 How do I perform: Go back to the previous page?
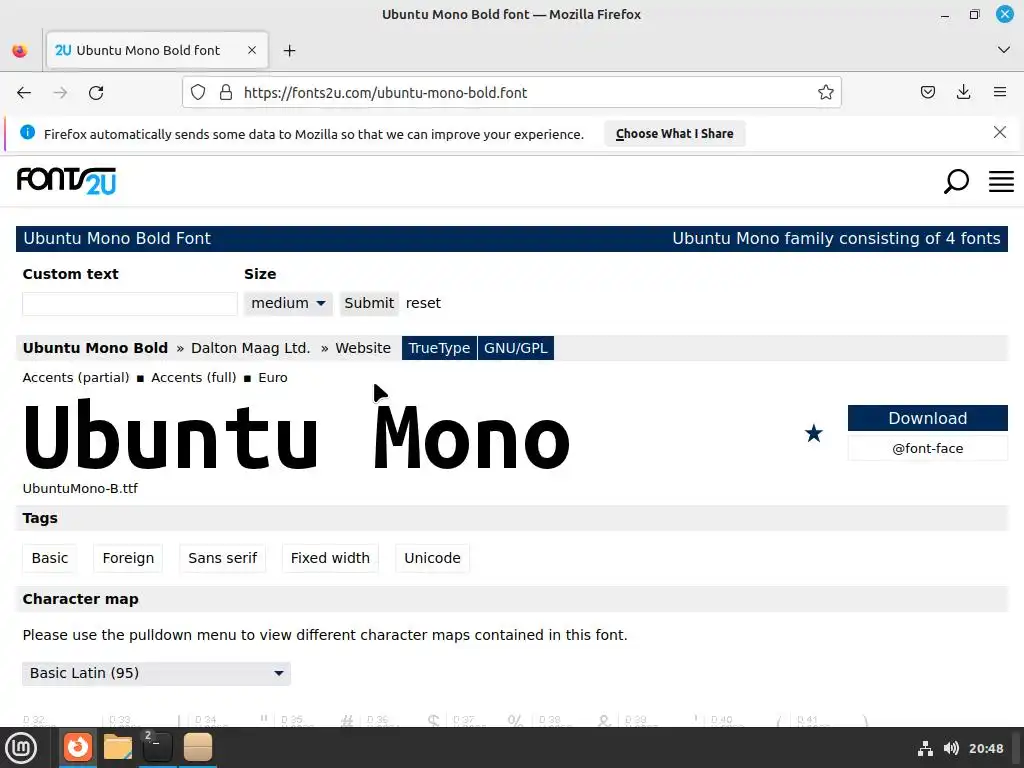pyautogui.click(x=24, y=93)
